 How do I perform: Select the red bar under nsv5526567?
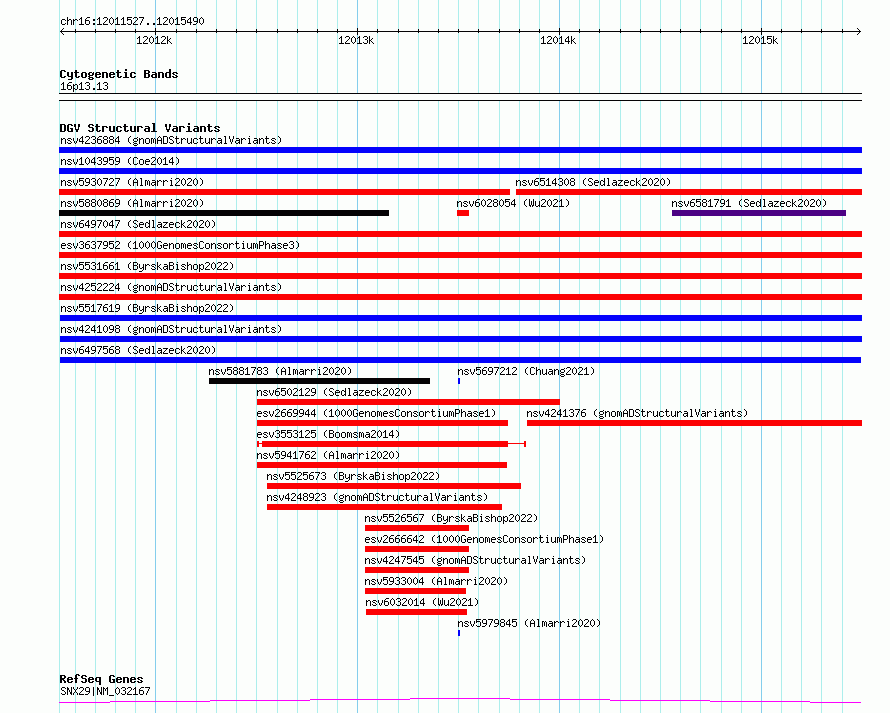pyautogui.click(x=417, y=528)
